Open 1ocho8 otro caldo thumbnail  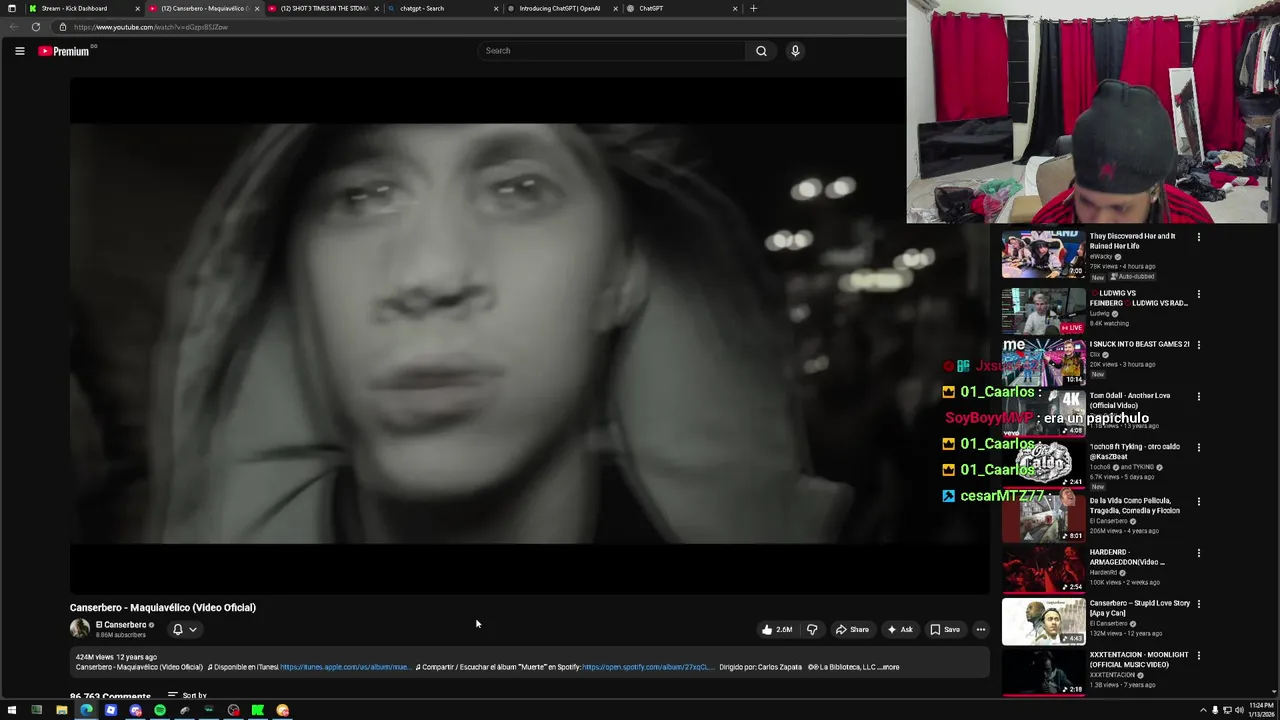click(x=1043, y=464)
